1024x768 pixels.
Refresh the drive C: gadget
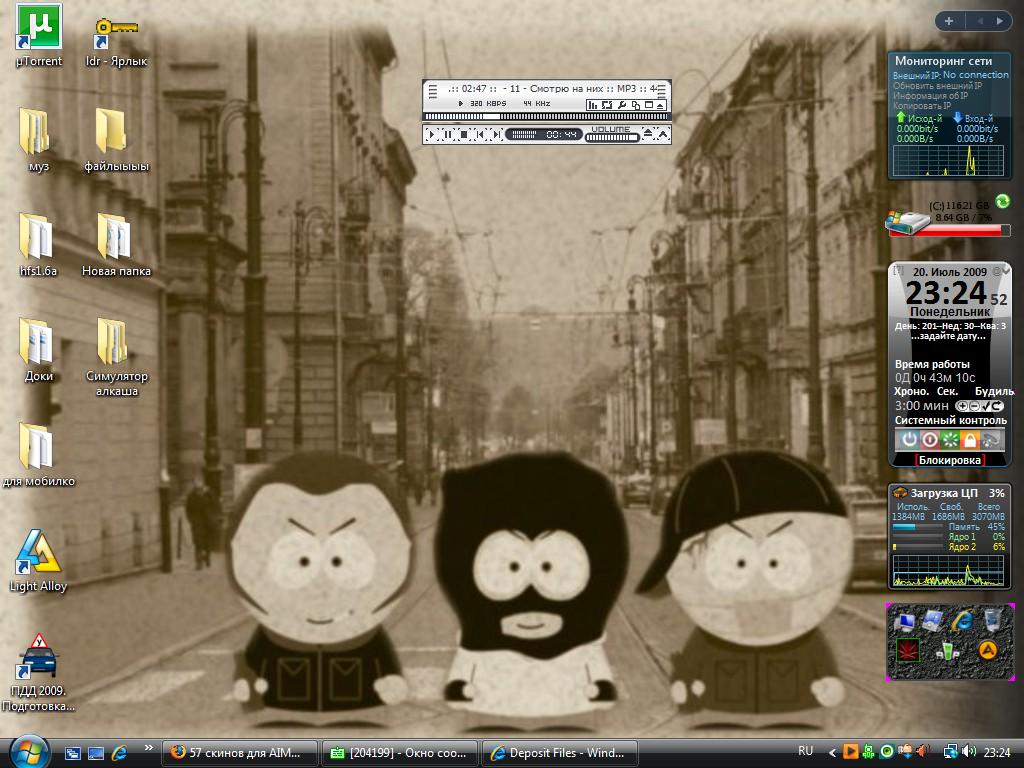pyautogui.click(x=1002, y=202)
